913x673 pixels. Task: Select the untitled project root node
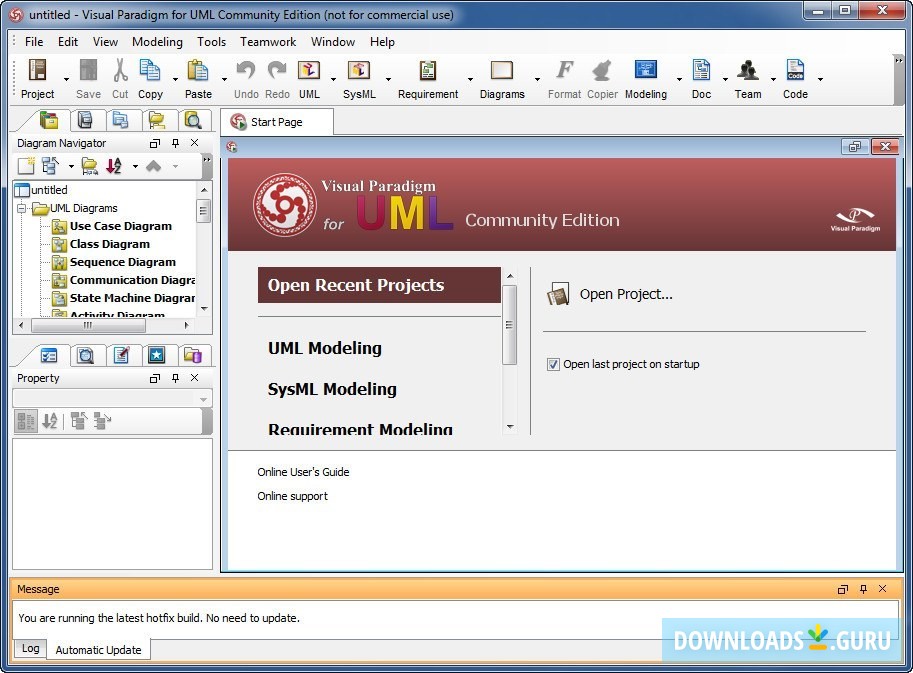pyautogui.click(x=49, y=190)
